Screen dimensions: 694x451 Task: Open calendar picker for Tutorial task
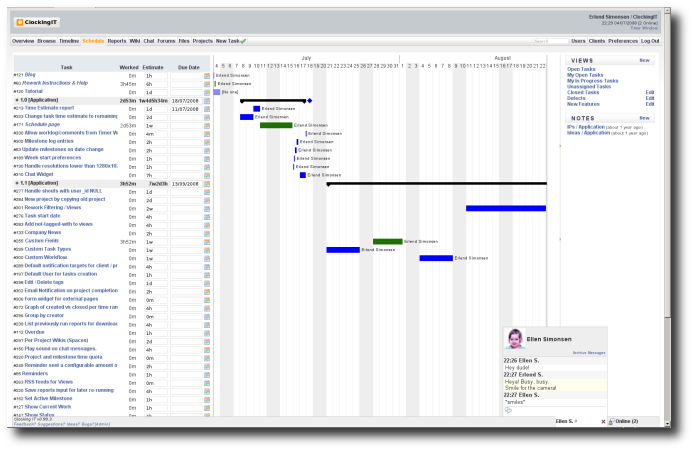pyautogui.click(x=207, y=93)
